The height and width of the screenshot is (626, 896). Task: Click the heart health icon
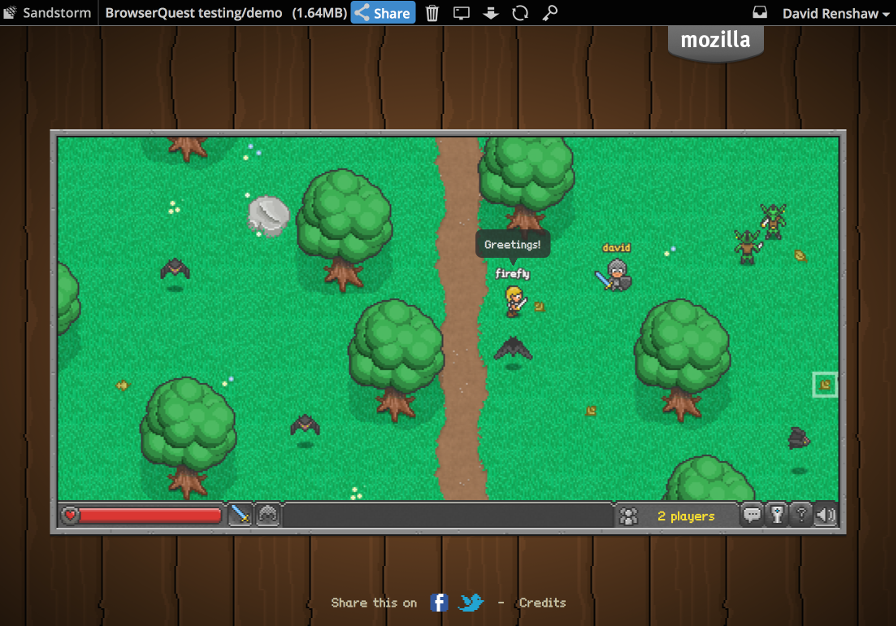[70, 515]
